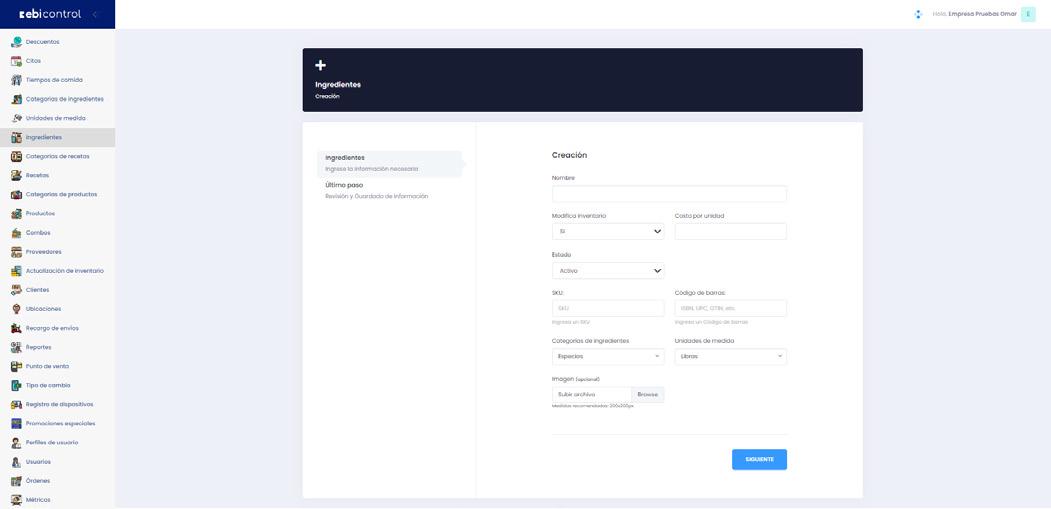
Task: Open Unidades de medida dropdown showing Libras
Action: [x=731, y=357]
